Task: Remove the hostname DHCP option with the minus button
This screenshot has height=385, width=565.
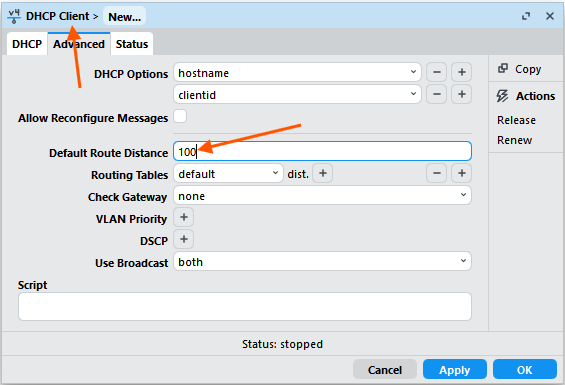Action: click(436, 72)
